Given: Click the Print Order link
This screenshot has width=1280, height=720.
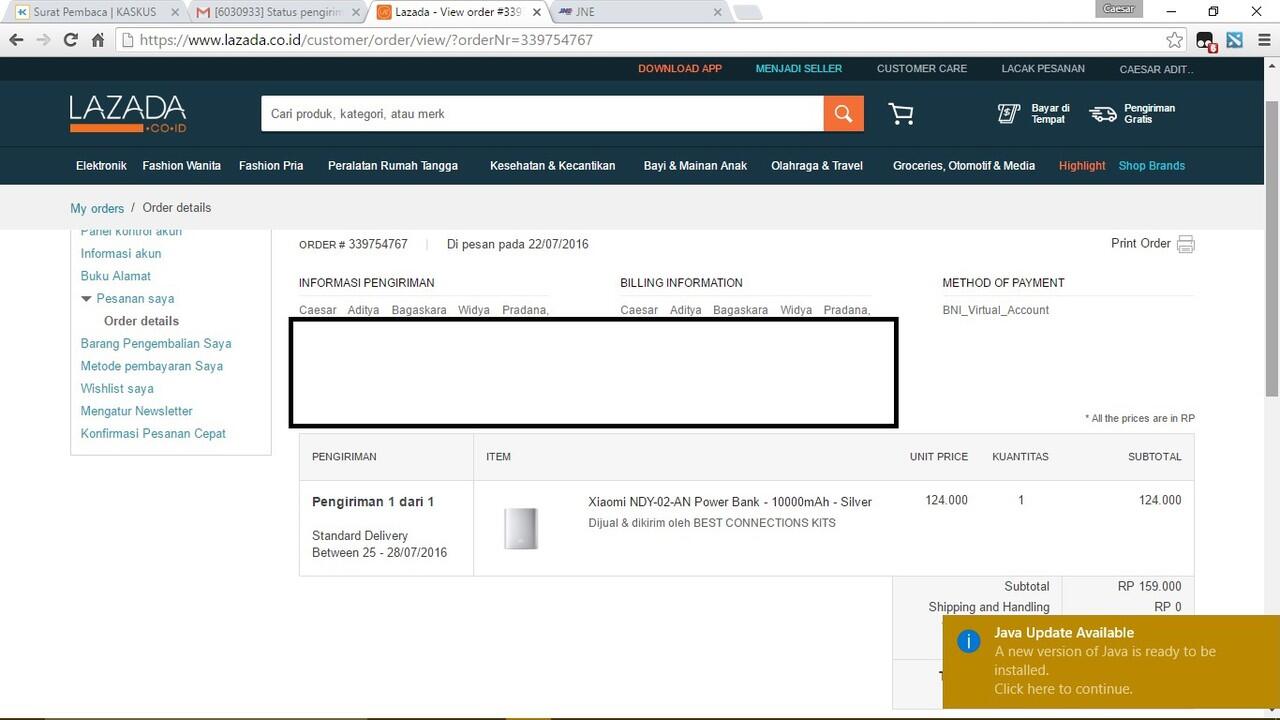Looking at the screenshot, I should [1141, 244].
